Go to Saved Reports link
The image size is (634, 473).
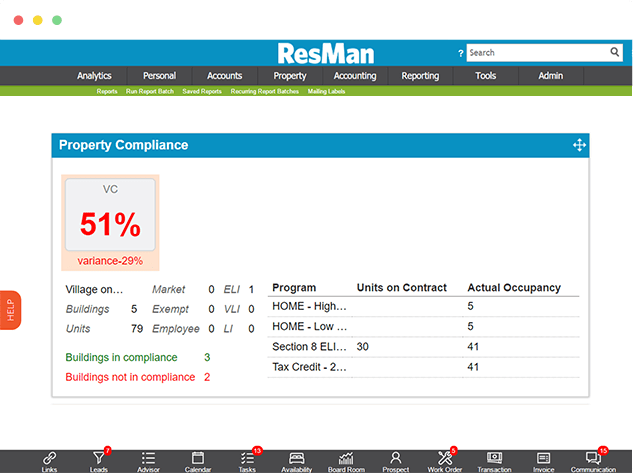point(202,91)
